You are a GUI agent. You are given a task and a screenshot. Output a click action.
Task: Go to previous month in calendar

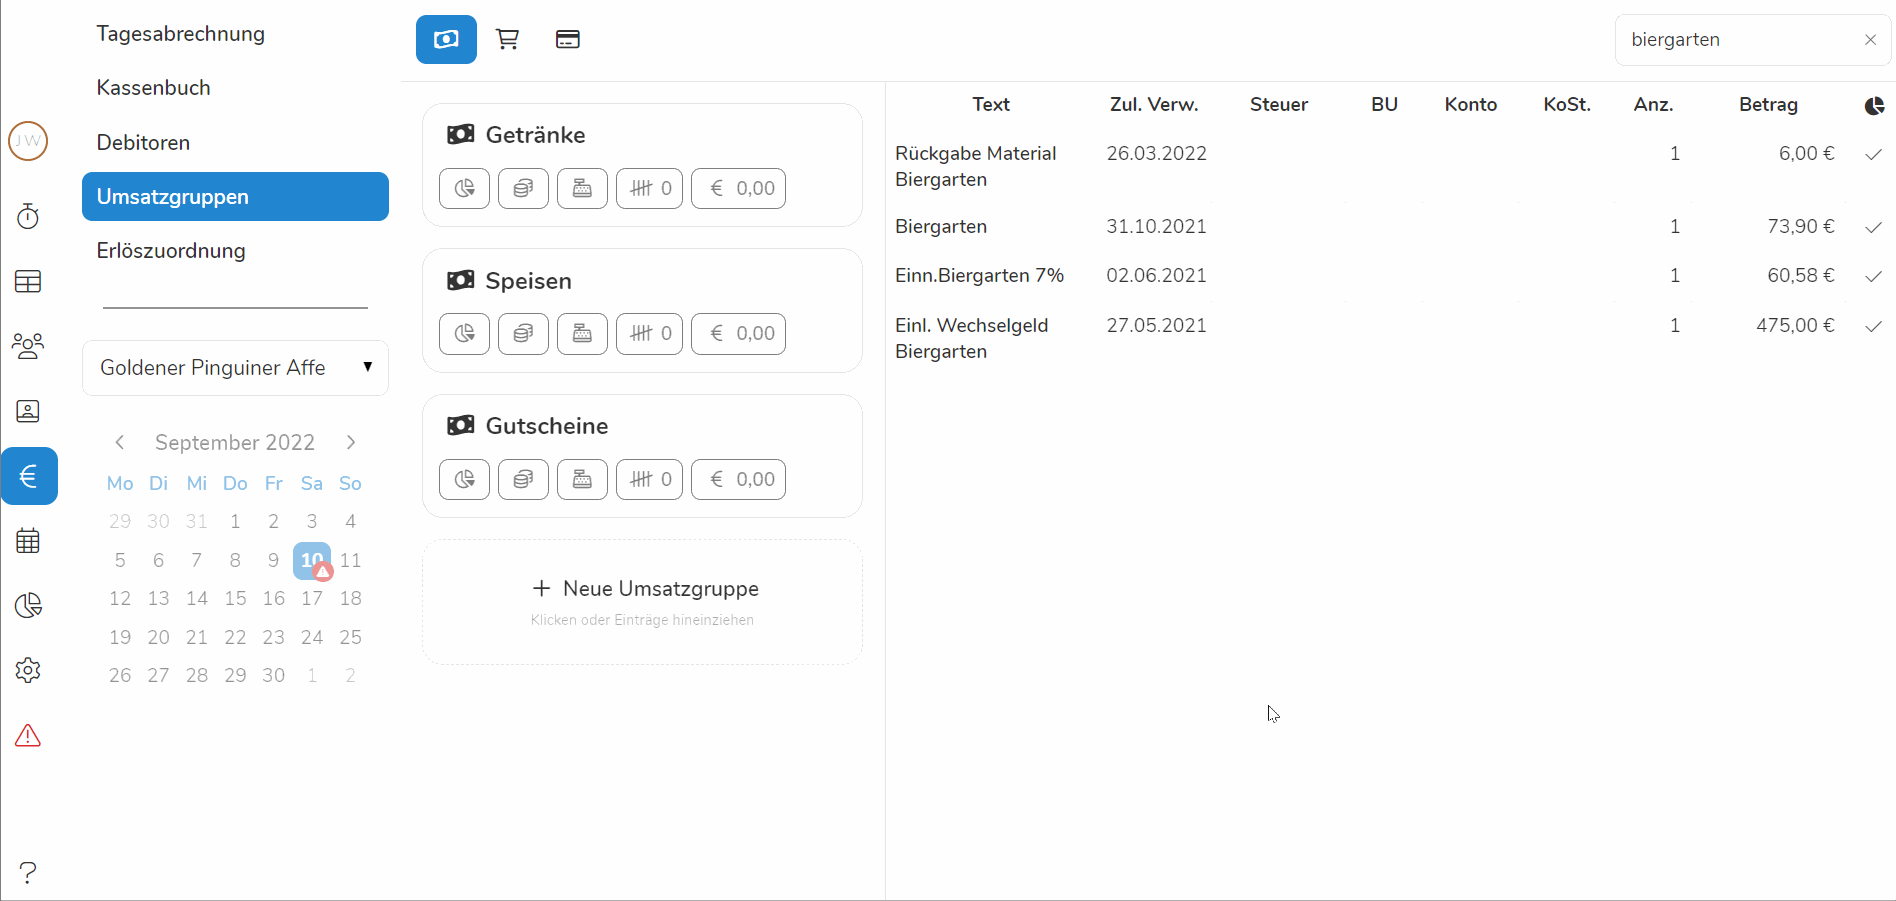[x=120, y=442]
